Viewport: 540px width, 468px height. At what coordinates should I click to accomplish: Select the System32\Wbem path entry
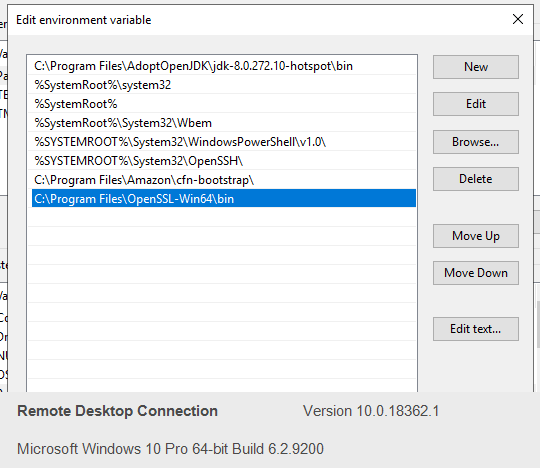[x=224, y=123]
